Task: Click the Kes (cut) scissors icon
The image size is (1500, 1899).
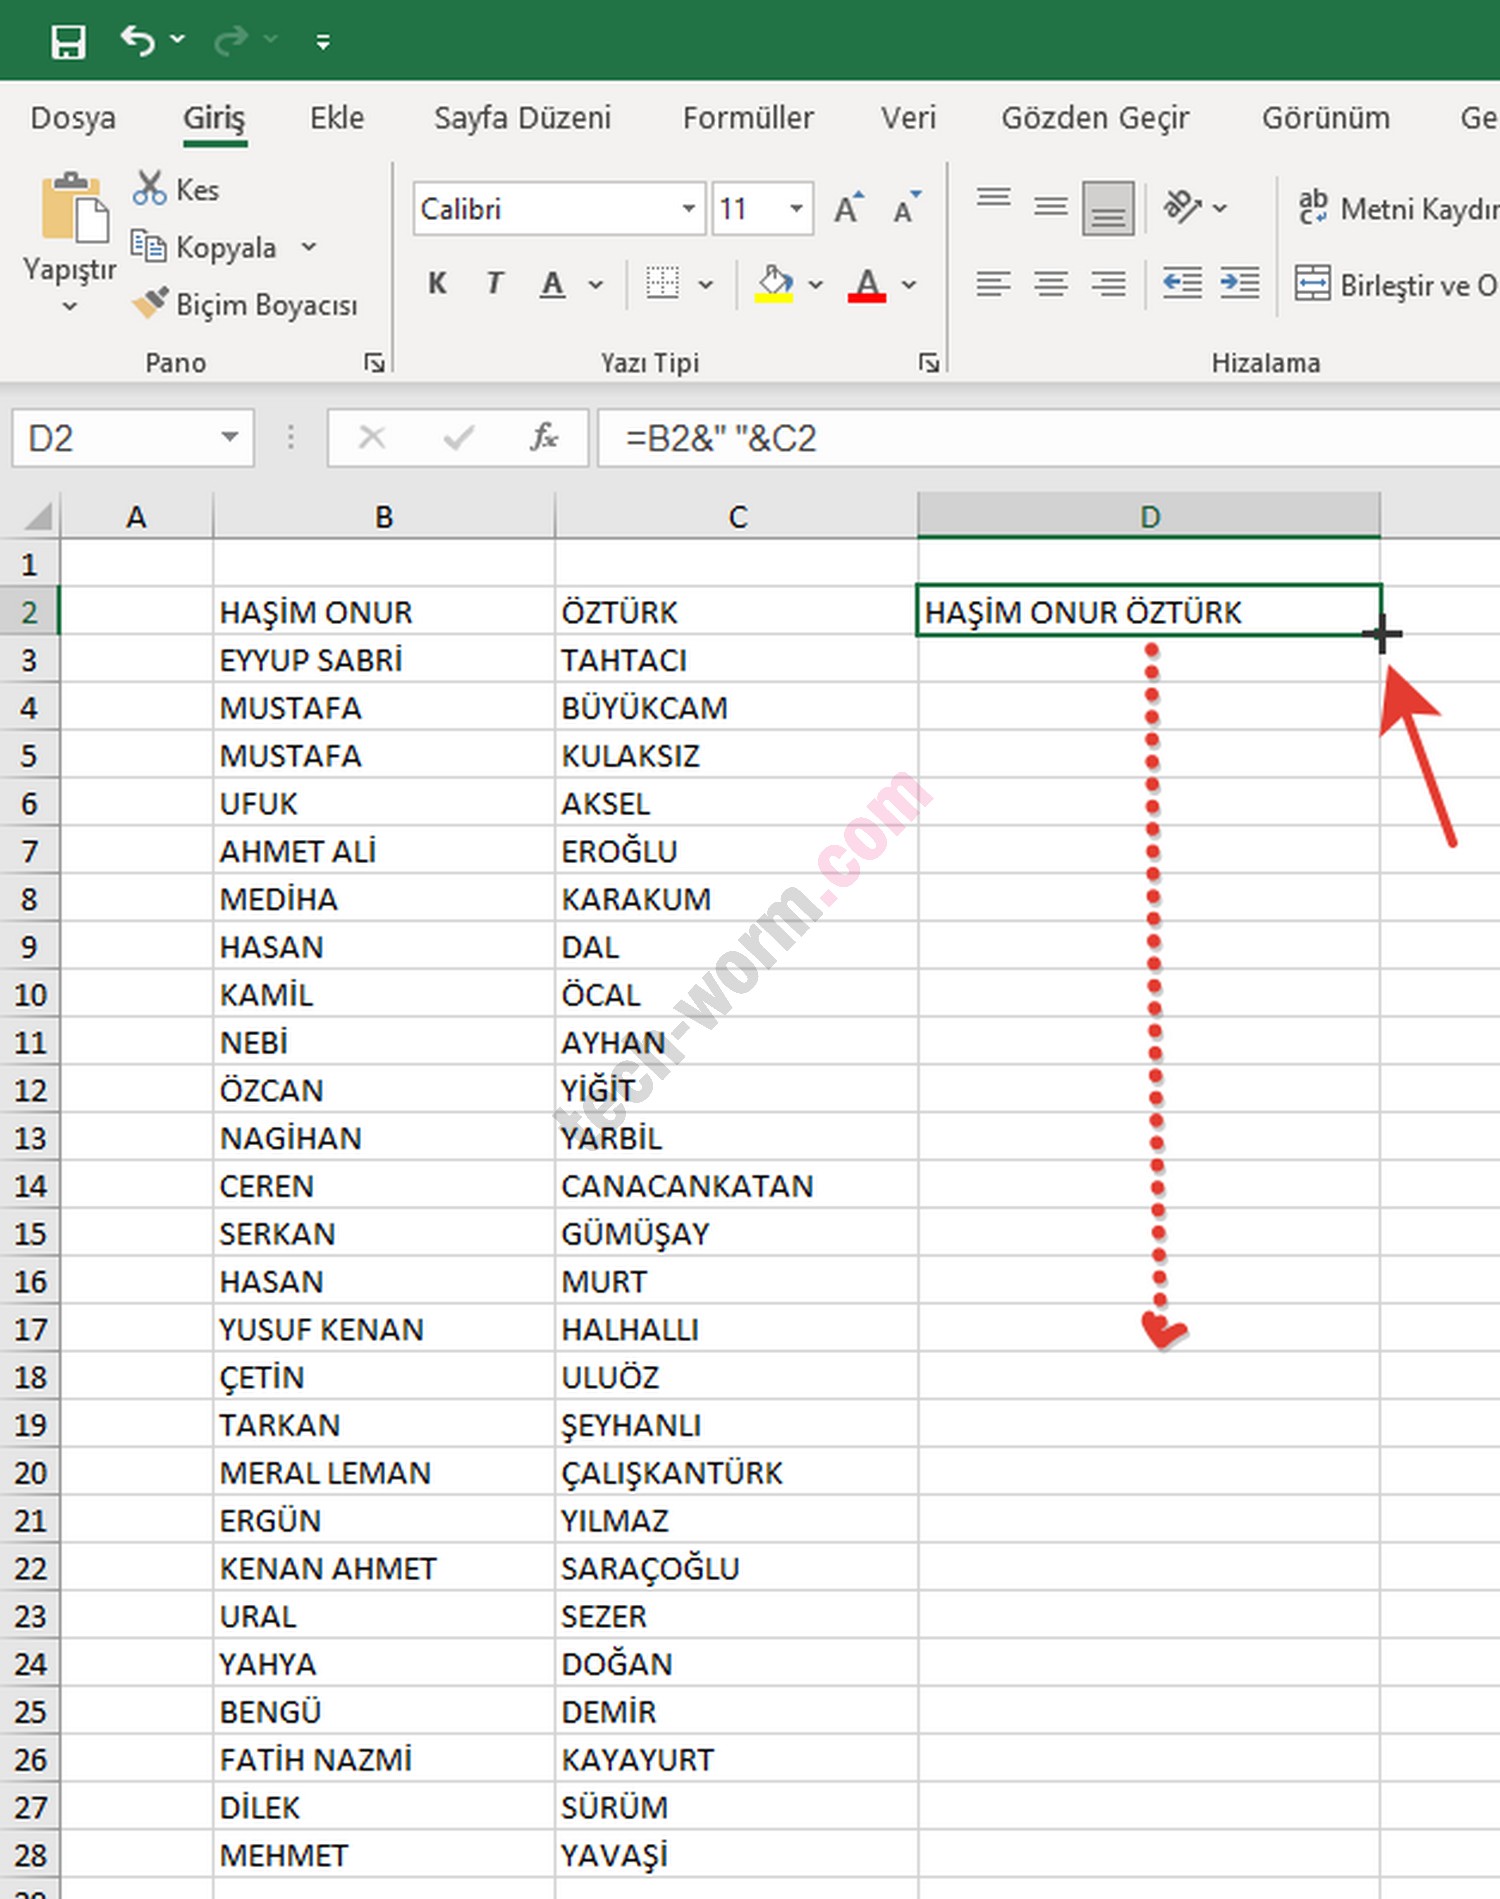Action: (x=149, y=189)
